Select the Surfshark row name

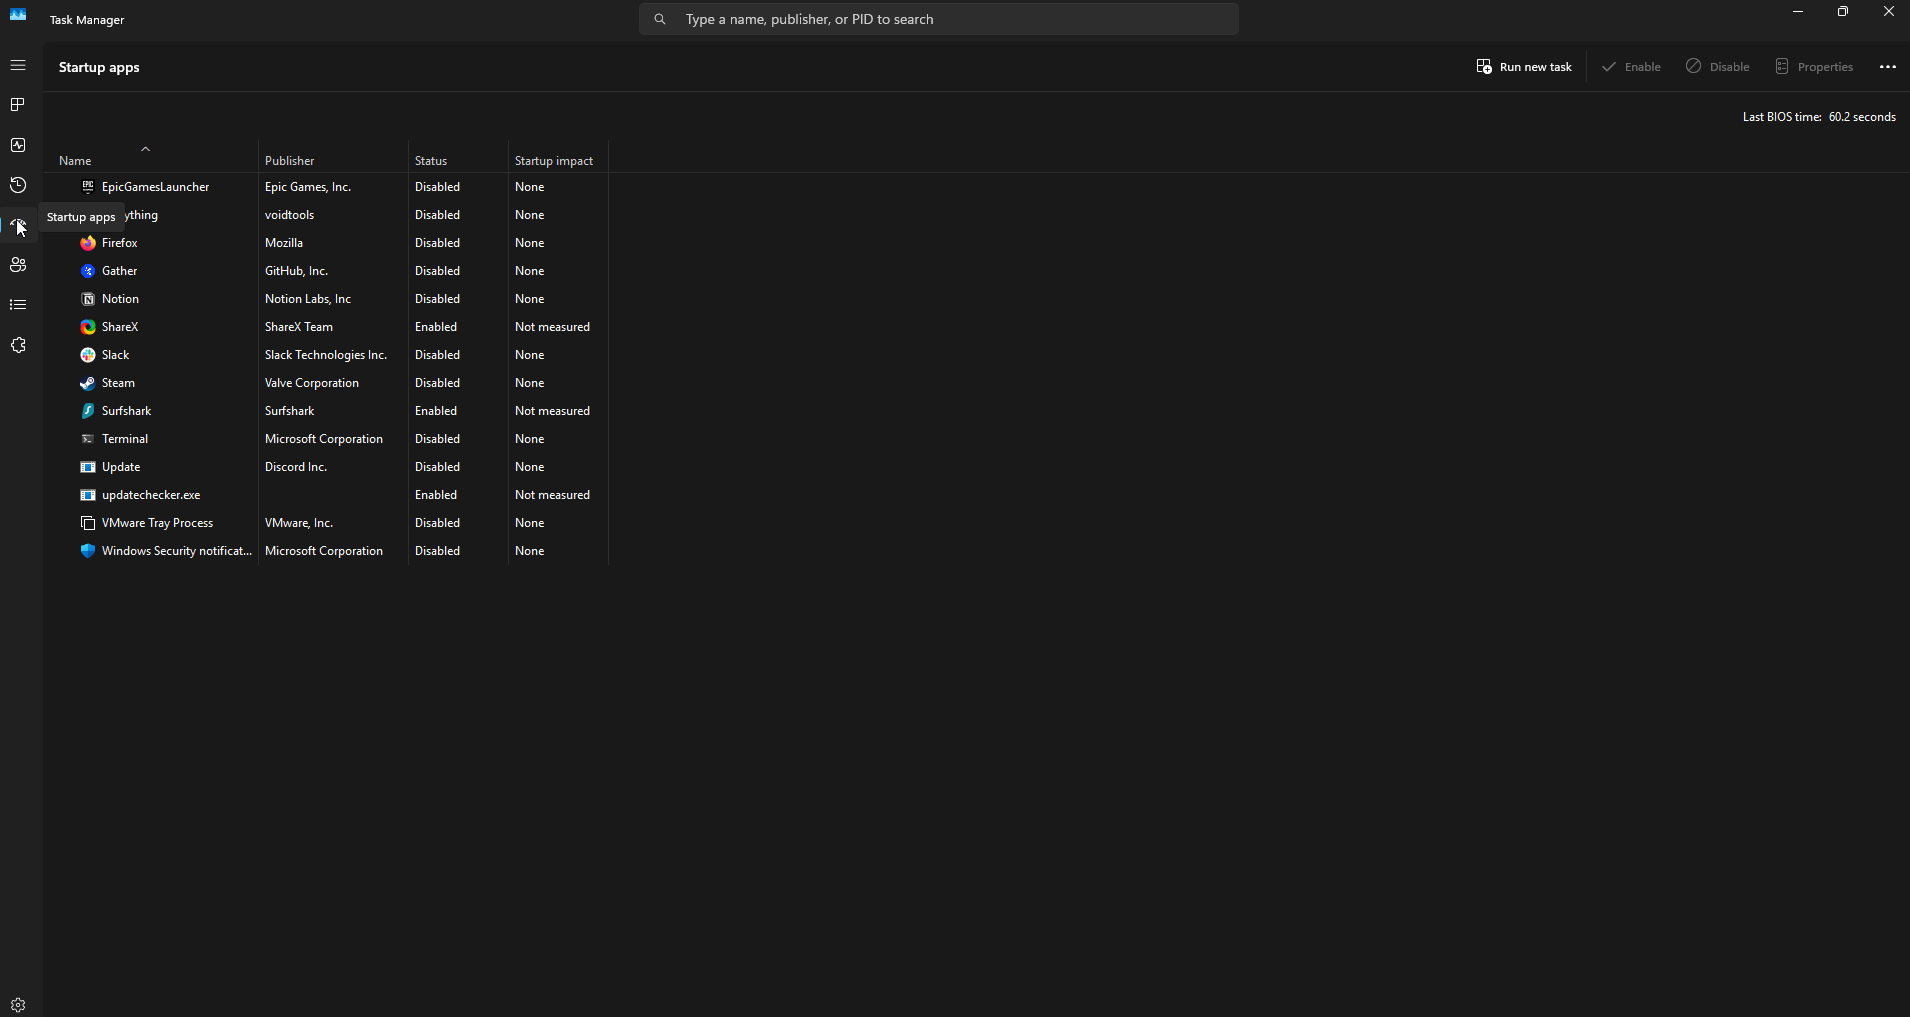pos(127,411)
